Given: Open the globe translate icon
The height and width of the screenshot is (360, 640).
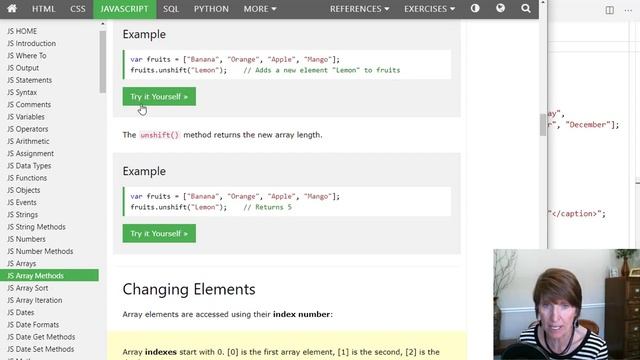Looking at the screenshot, I should pos(500,9).
